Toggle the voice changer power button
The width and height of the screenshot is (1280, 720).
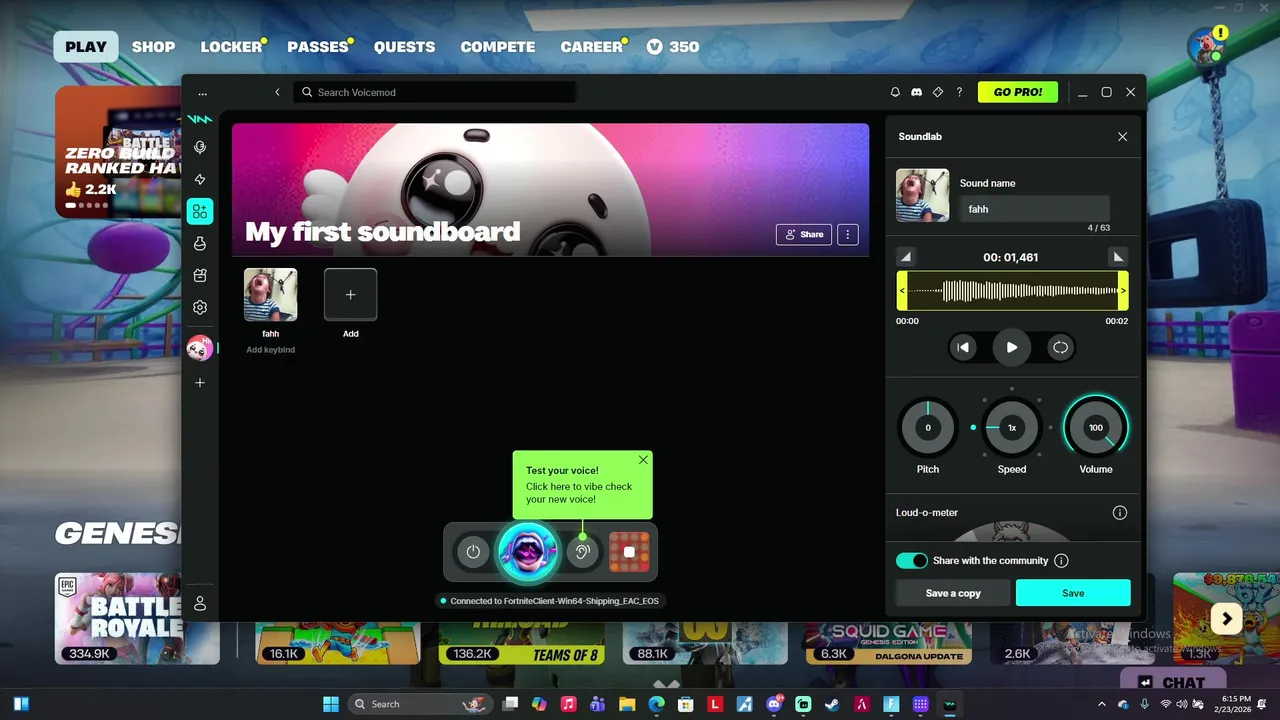pyautogui.click(x=473, y=551)
